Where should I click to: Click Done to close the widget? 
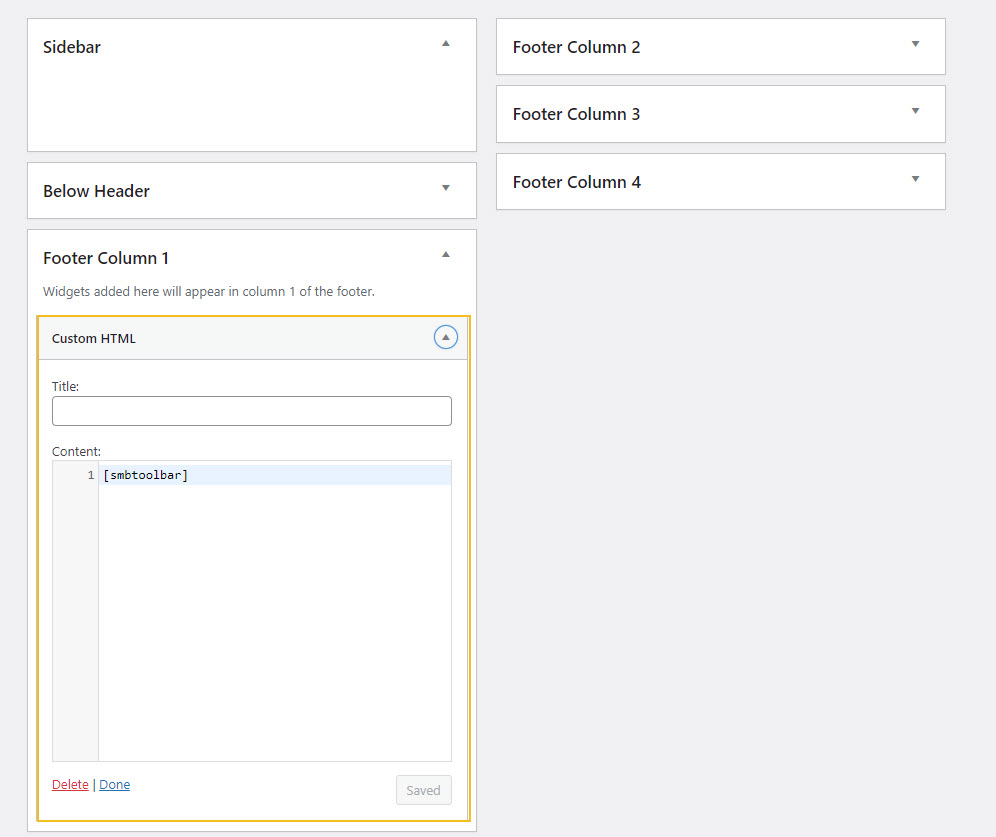point(114,784)
